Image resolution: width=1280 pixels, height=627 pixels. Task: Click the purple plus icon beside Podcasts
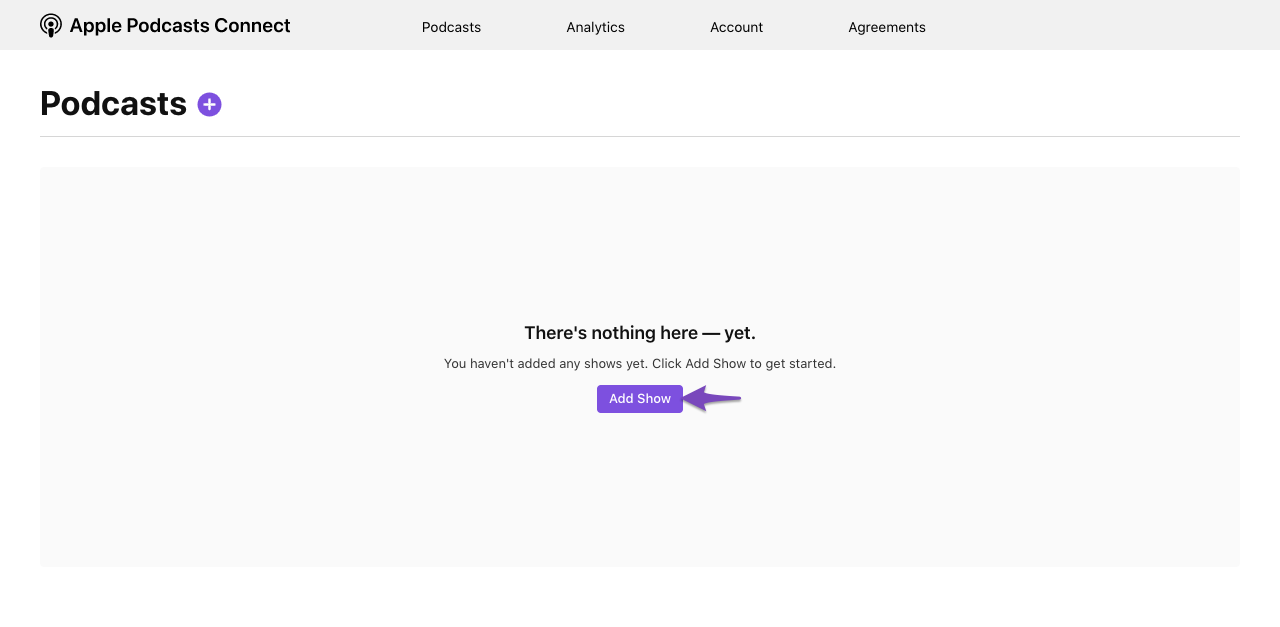[209, 104]
